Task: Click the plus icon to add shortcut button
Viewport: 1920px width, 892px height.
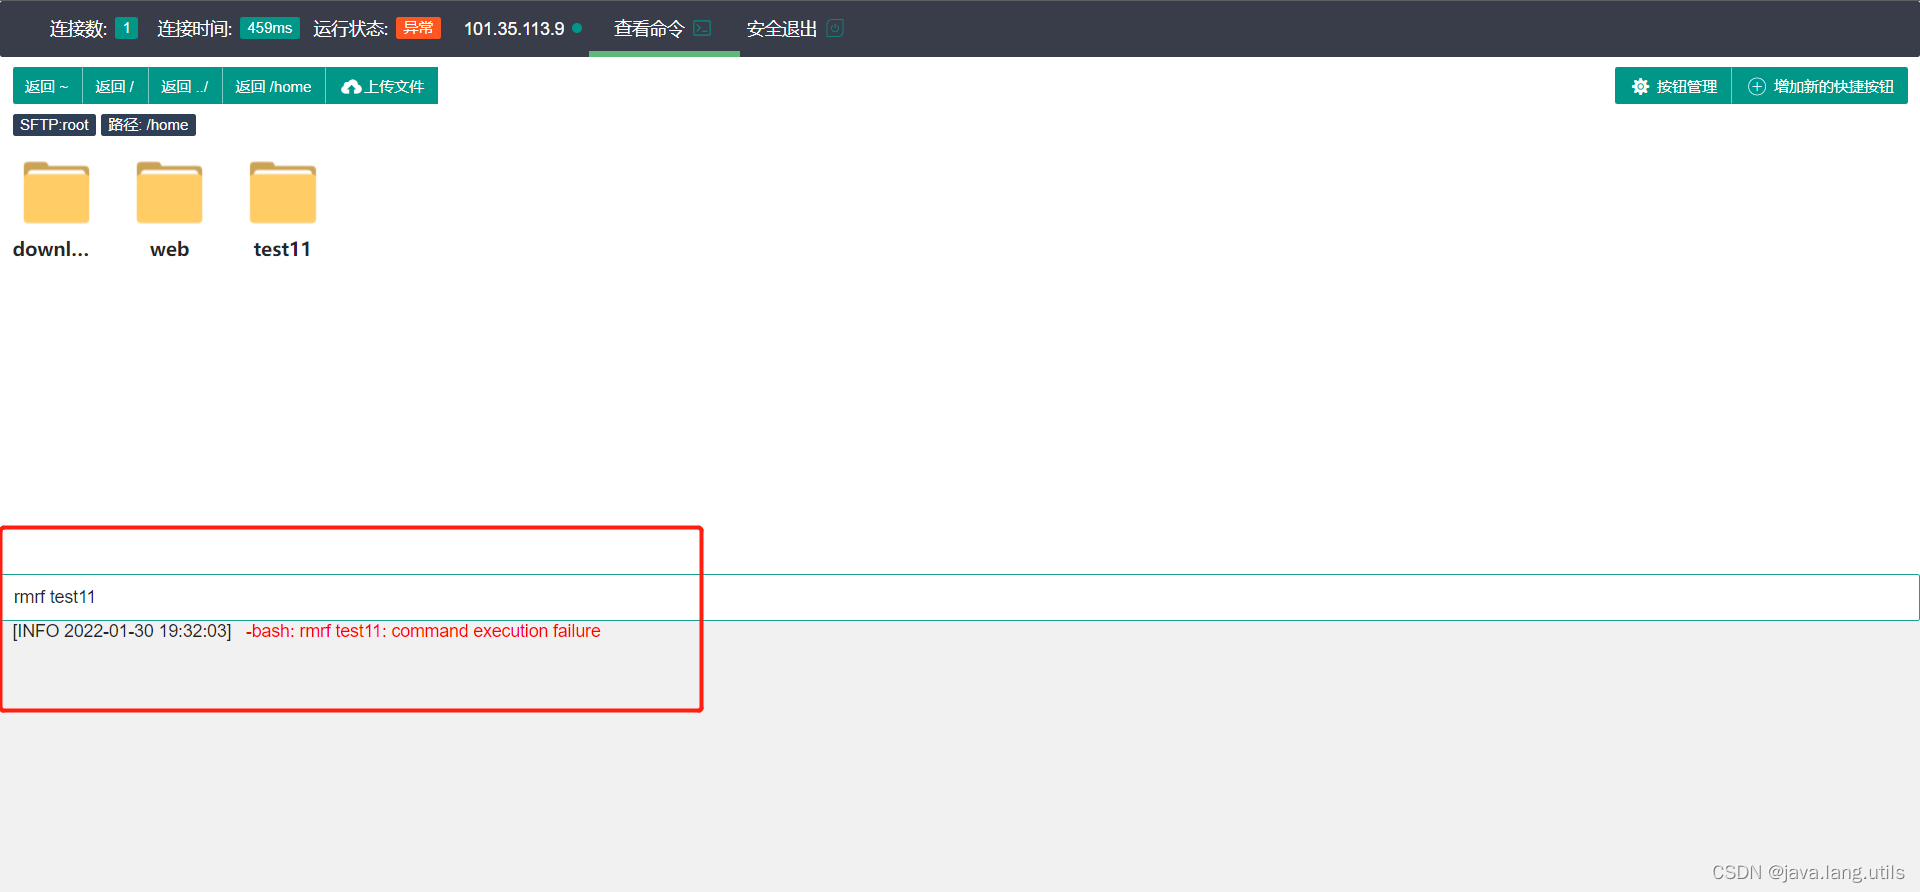Action: coord(1756,87)
